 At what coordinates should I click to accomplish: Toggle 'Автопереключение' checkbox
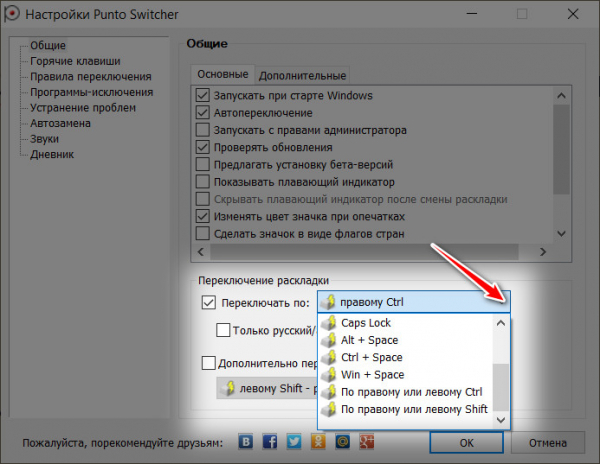click(202, 112)
